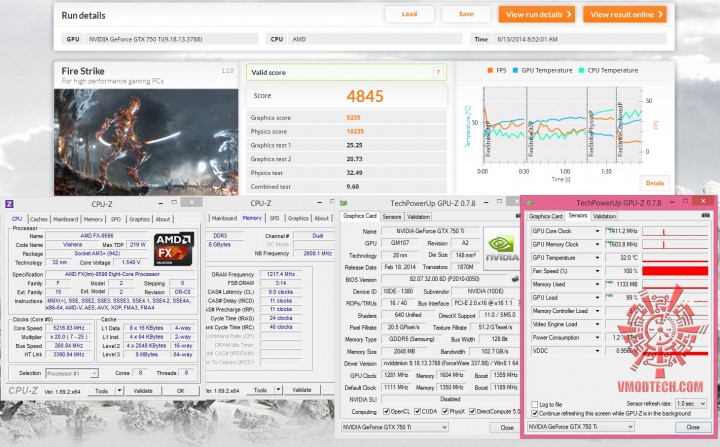Open the SPD tab in first CPU-Z window
This screenshot has width=720, height=447.
tap(116, 219)
